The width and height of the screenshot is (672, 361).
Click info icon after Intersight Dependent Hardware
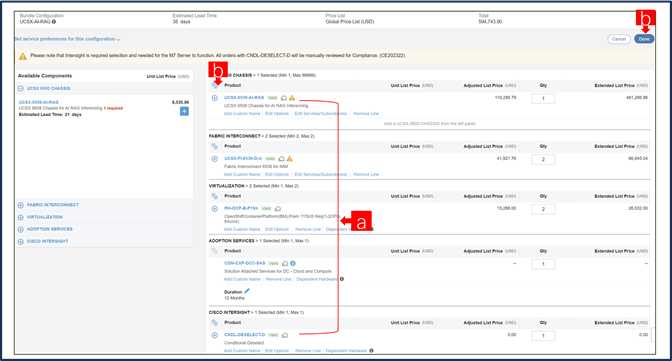[372, 351]
